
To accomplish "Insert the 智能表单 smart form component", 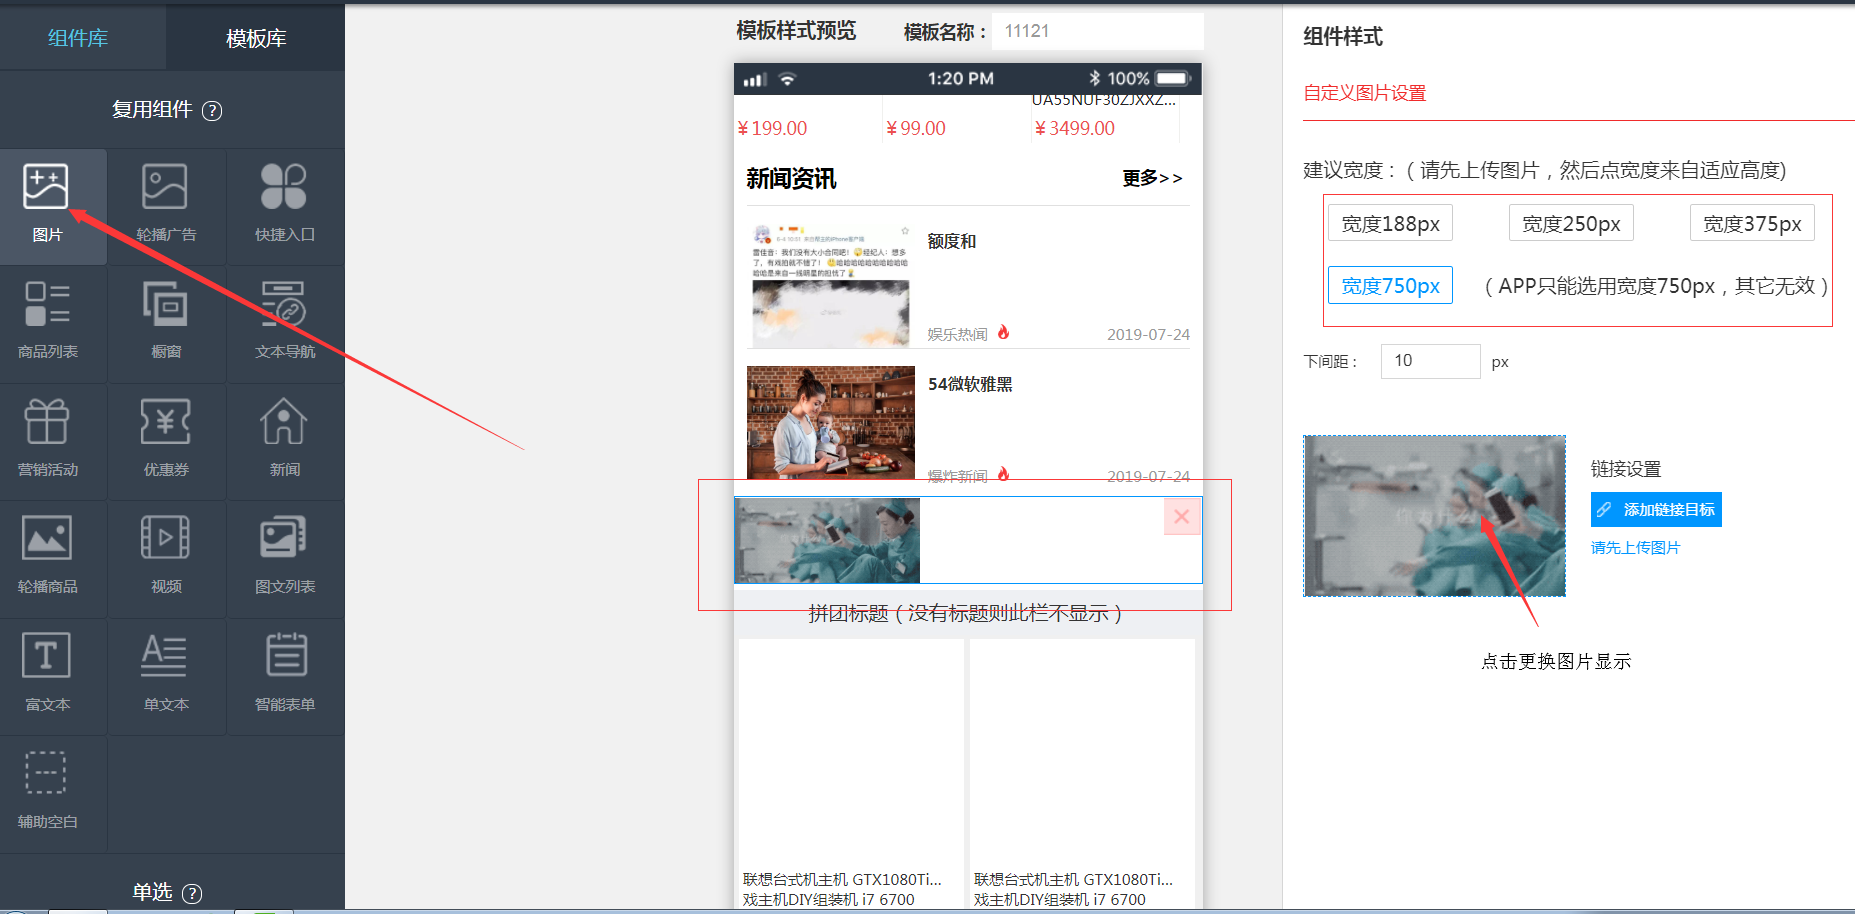I will tap(285, 675).
